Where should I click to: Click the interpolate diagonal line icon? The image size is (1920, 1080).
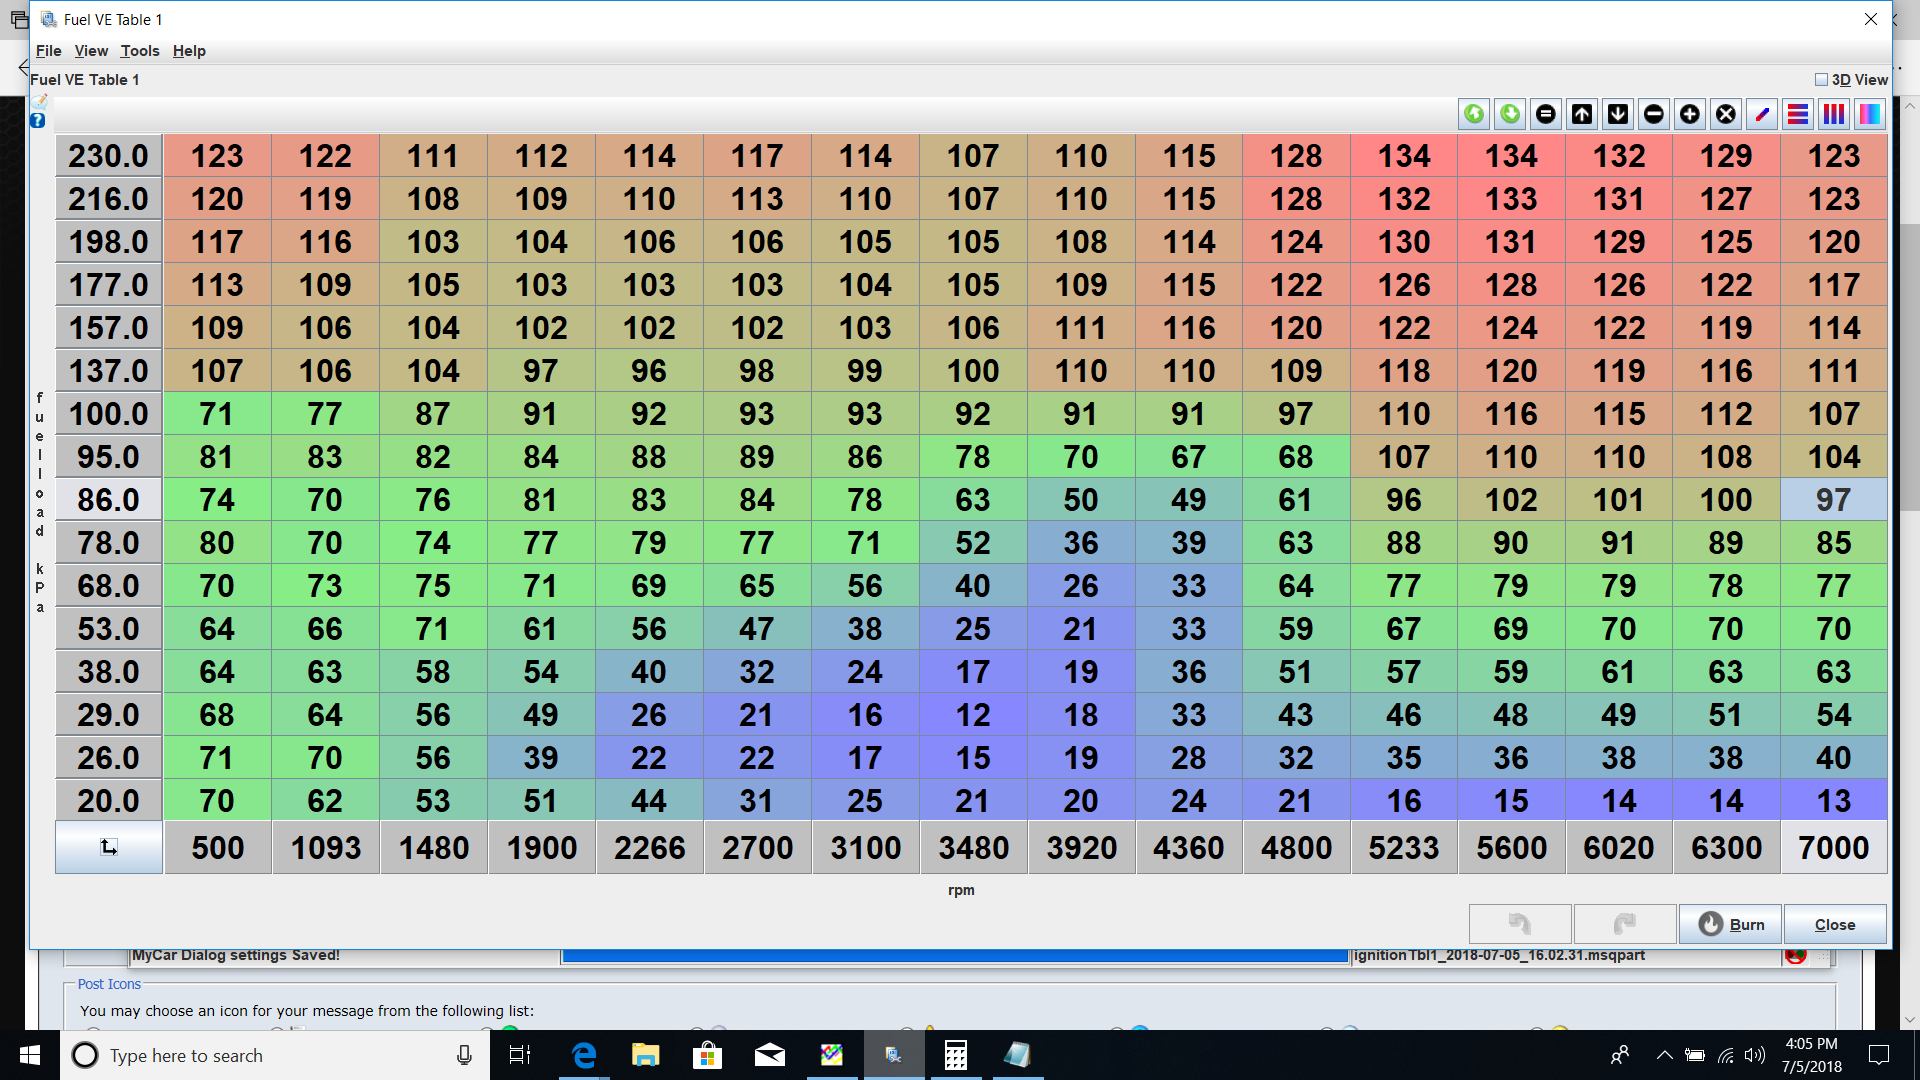coord(1762,114)
